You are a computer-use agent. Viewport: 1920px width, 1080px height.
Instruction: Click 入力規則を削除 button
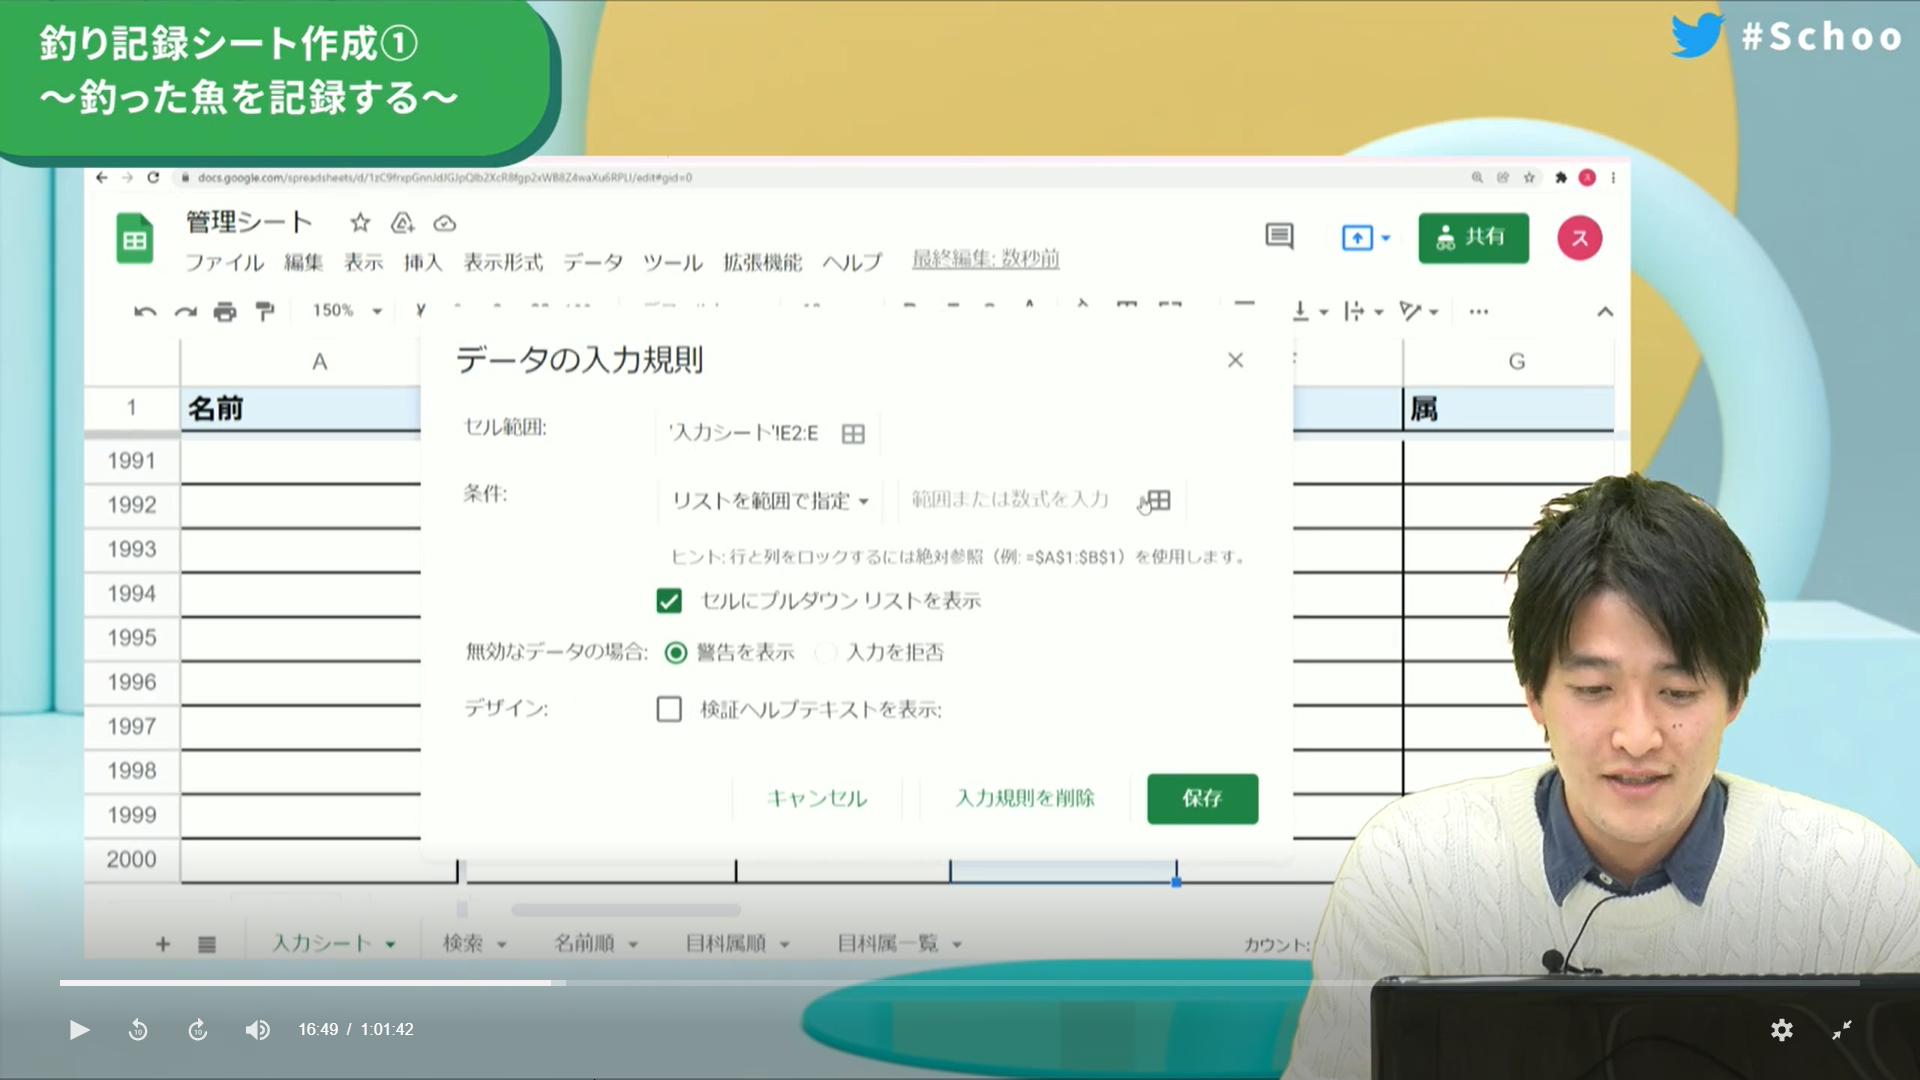point(1025,798)
